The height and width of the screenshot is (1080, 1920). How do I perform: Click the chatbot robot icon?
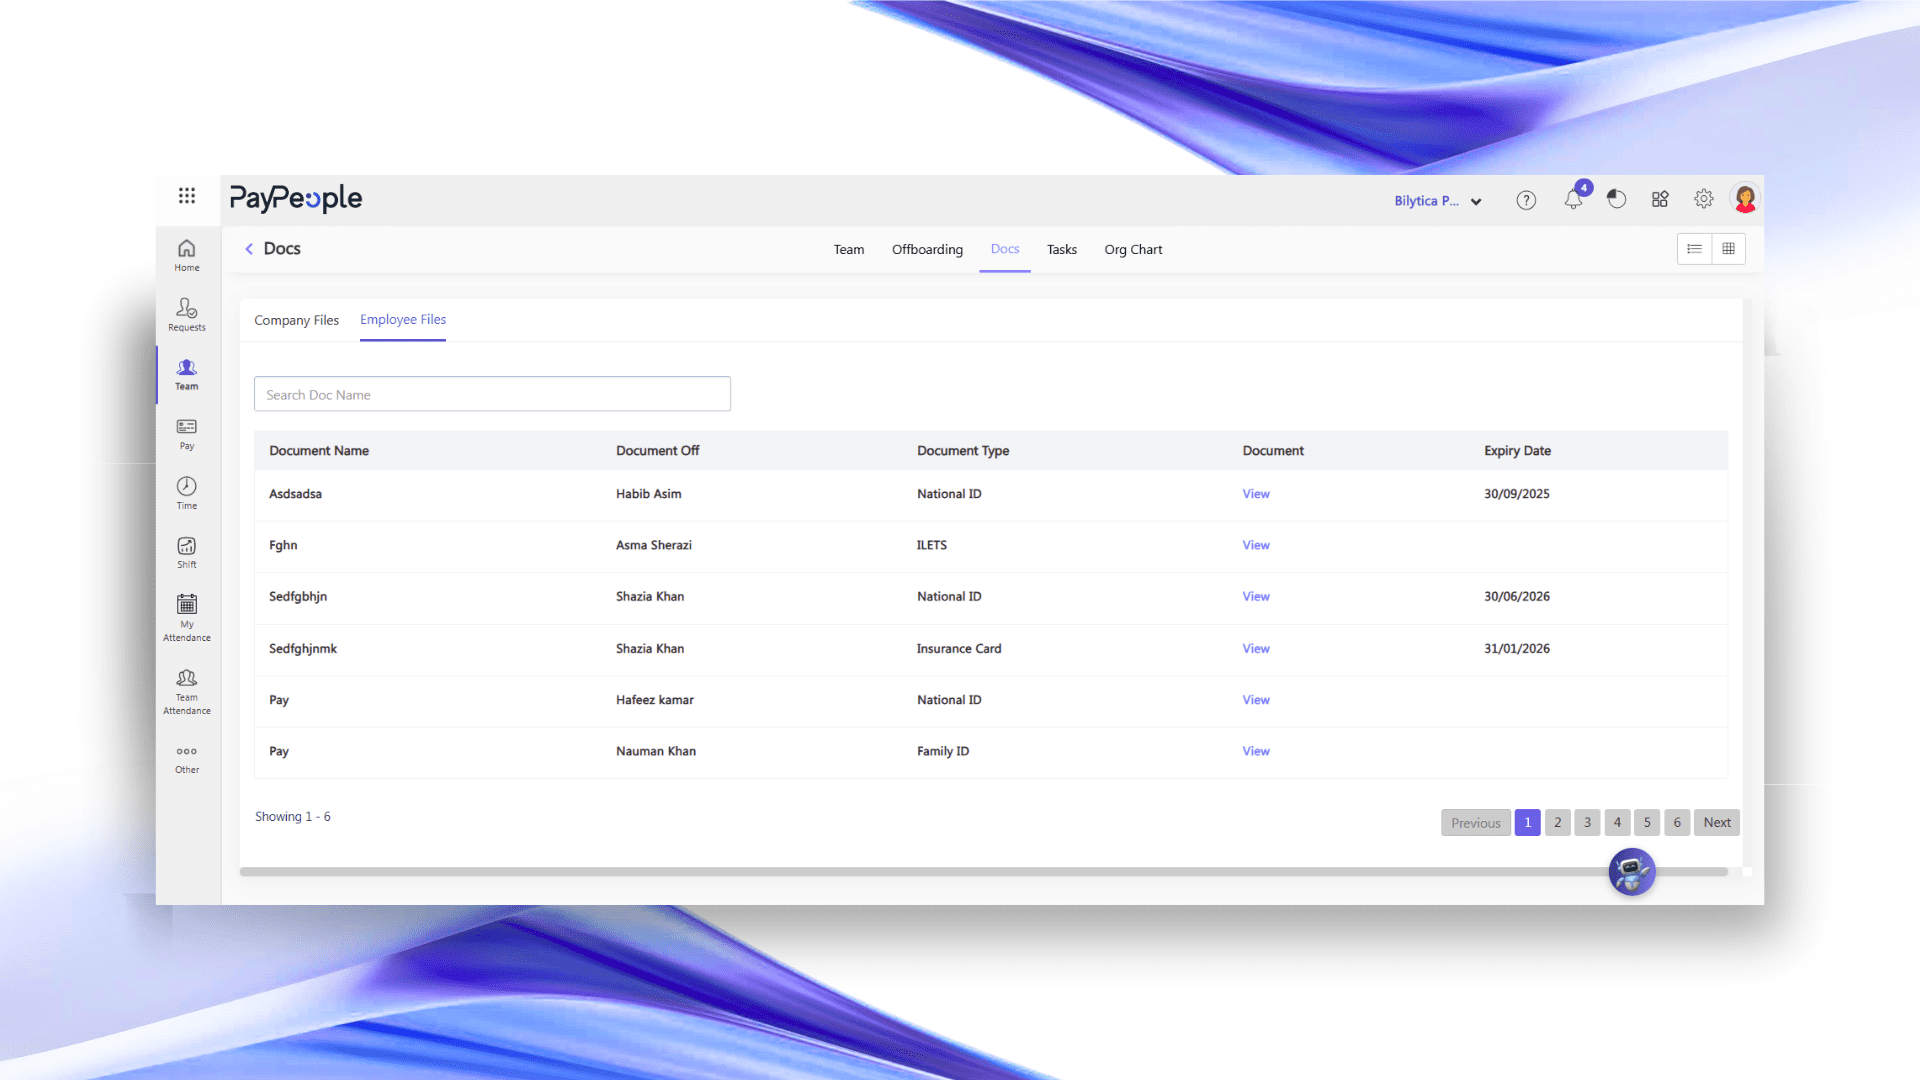pyautogui.click(x=1631, y=872)
